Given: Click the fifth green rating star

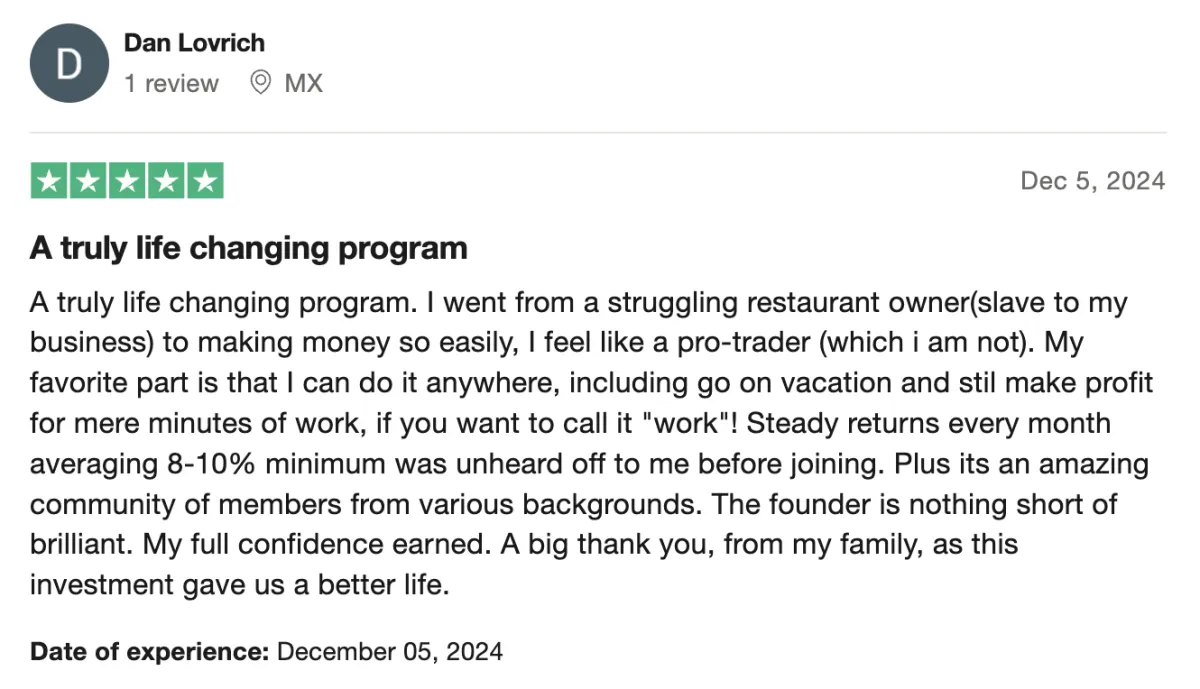Looking at the screenshot, I should 204,181.
